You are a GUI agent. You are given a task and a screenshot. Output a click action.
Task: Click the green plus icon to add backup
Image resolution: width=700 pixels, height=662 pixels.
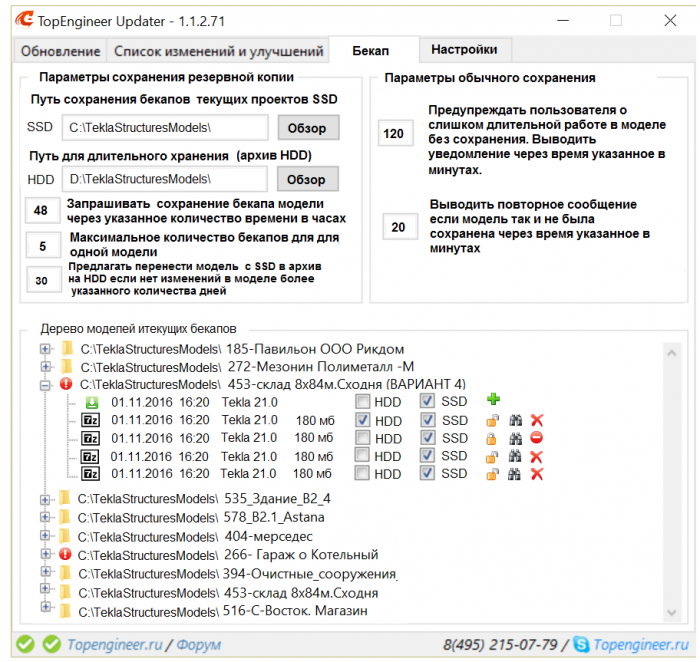493,399
